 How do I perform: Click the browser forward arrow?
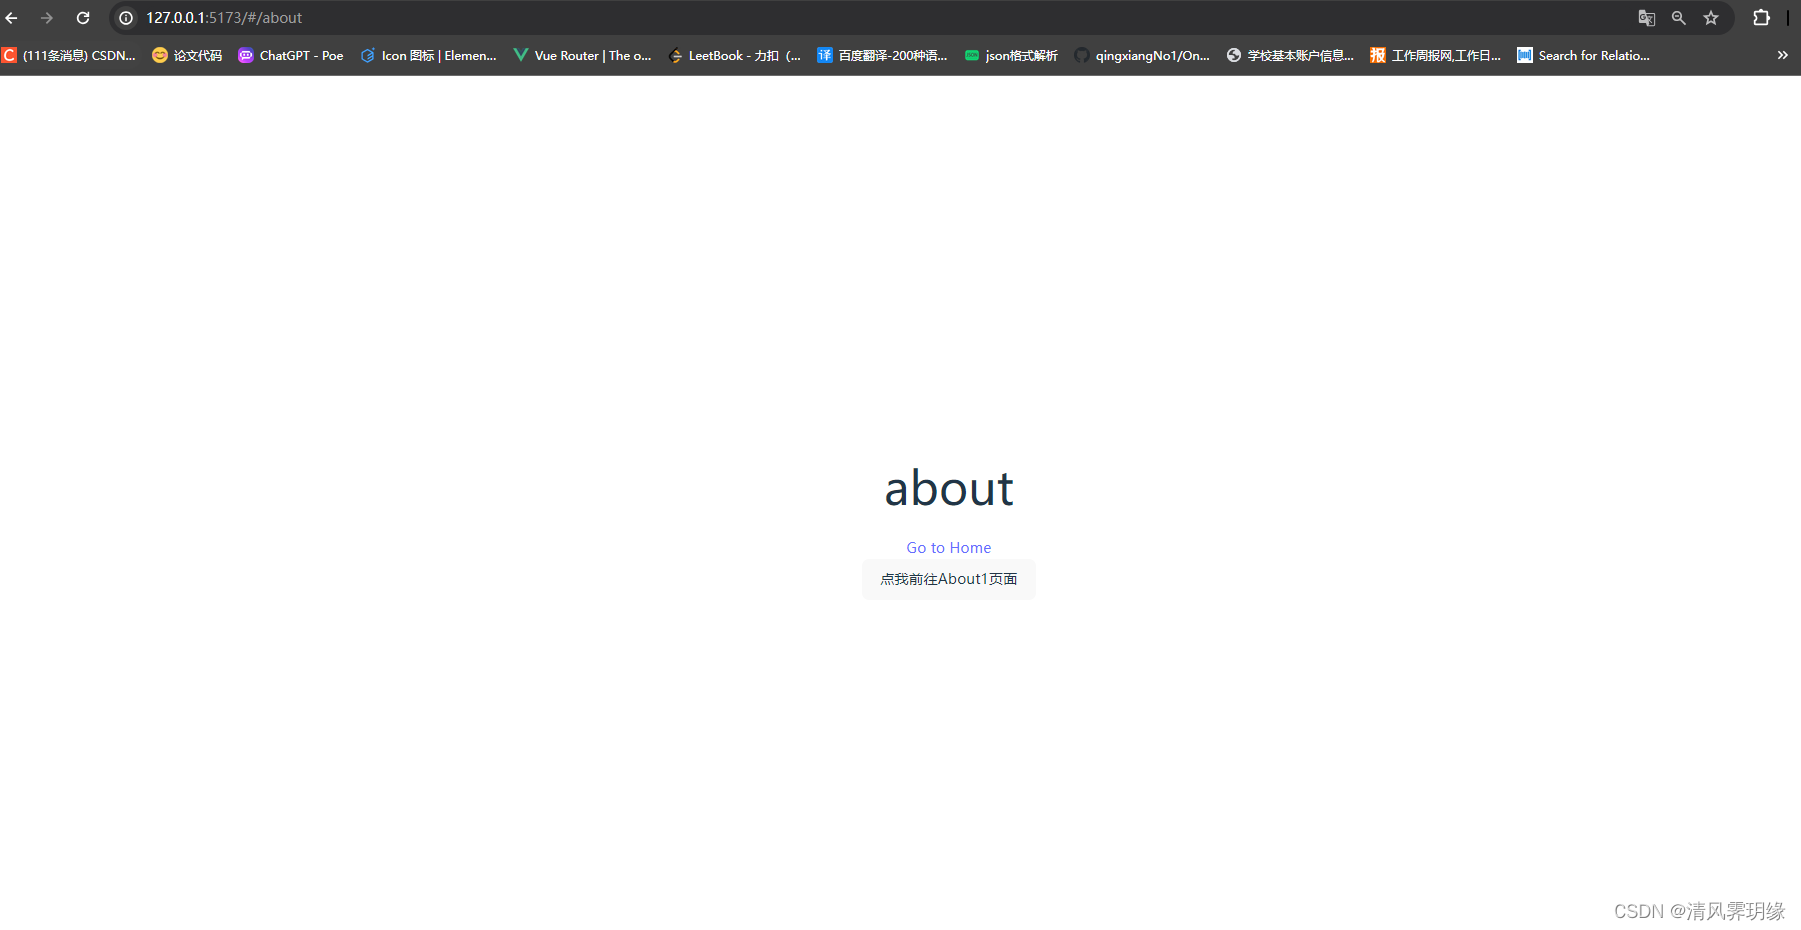coord(47,18)
